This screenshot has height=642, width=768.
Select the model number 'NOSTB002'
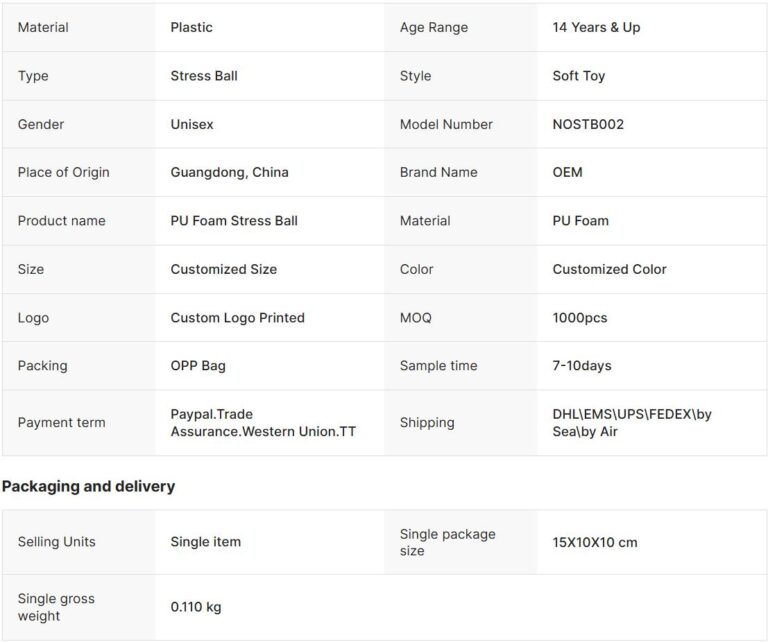pos(588,124)
